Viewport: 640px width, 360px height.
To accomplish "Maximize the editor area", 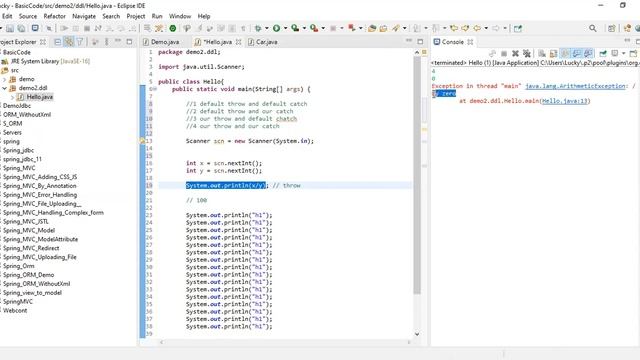I will (x=420, y=41).
